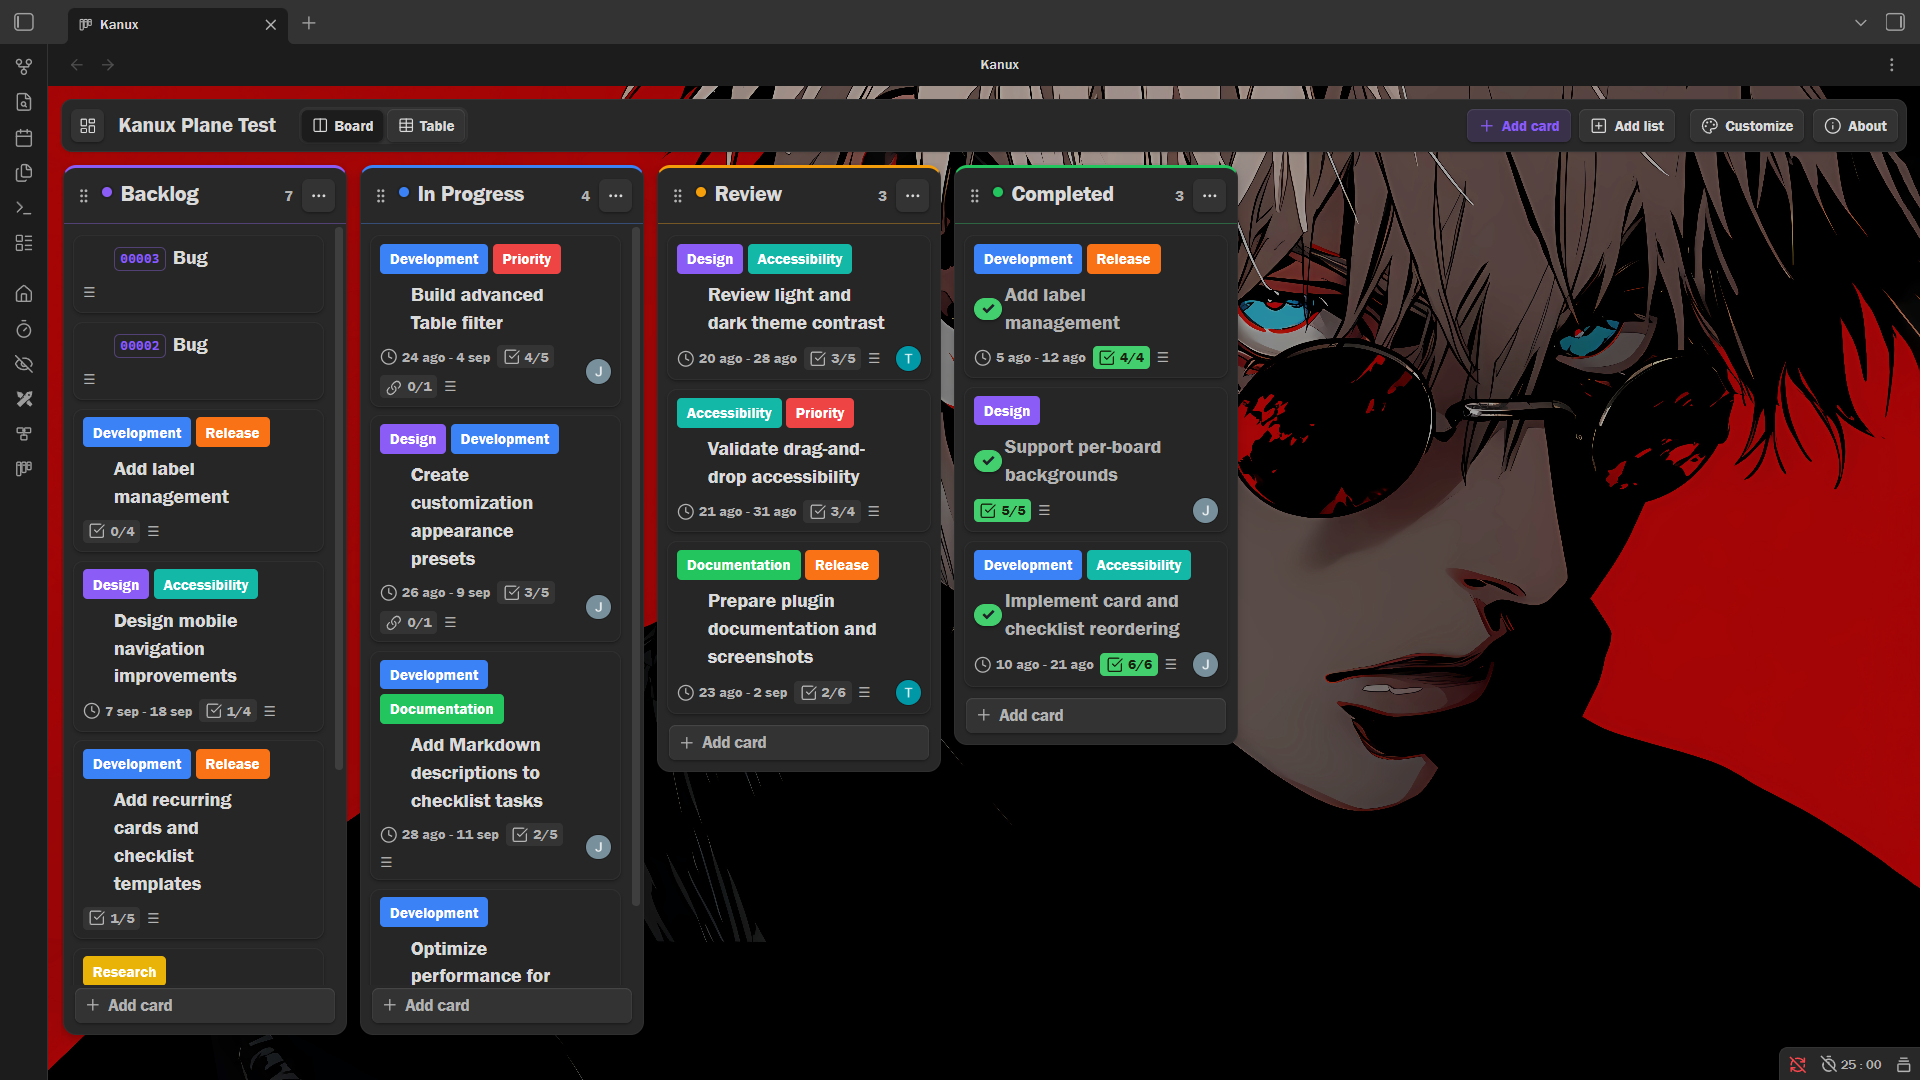Switch to the Board view
The image size is (1920, 1080).
[343, 126]
